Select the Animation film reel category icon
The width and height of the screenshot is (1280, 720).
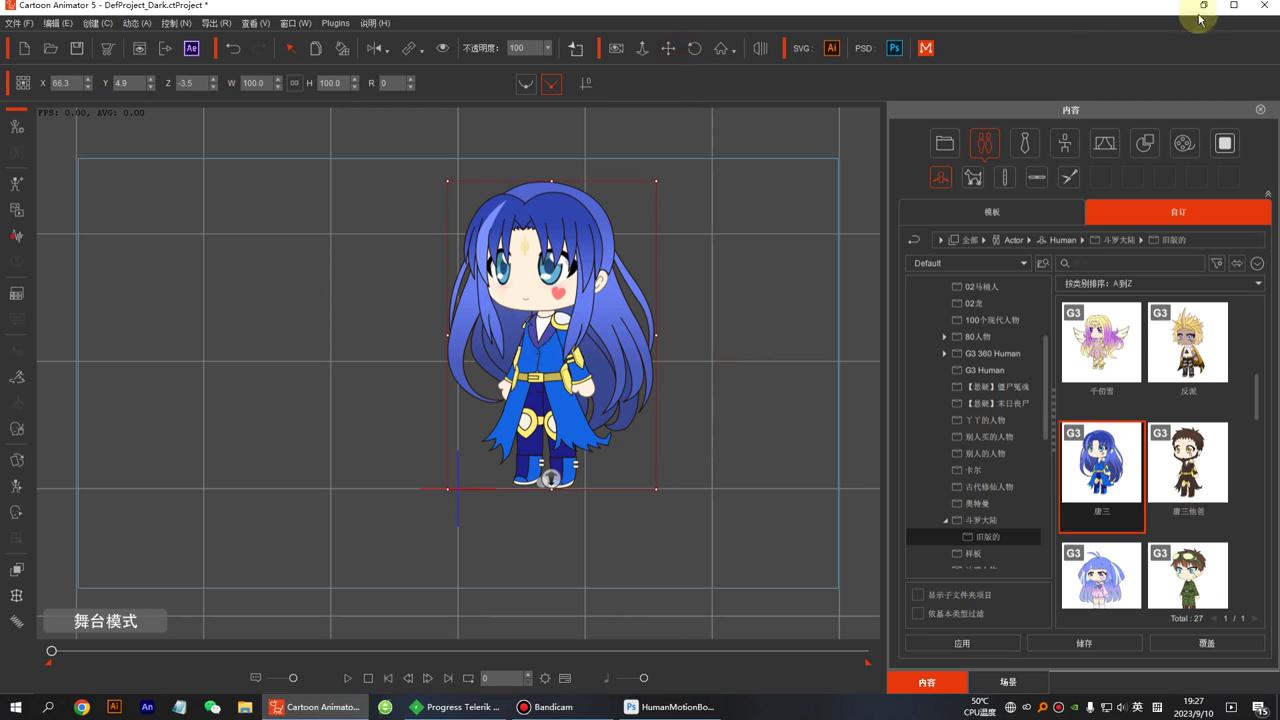(x=1184, y=143)
